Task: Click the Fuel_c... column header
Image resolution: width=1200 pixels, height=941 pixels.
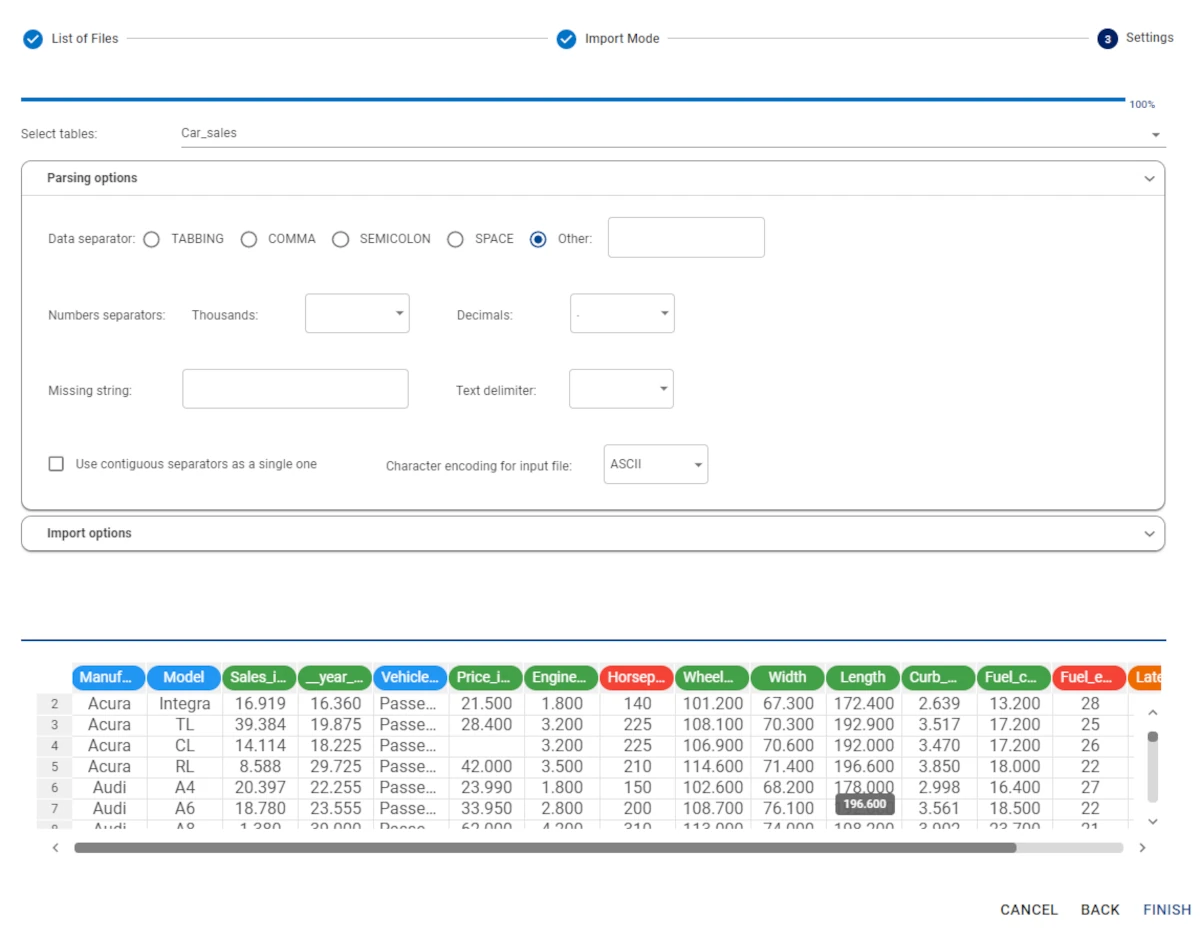Action: pos(1014,677)
